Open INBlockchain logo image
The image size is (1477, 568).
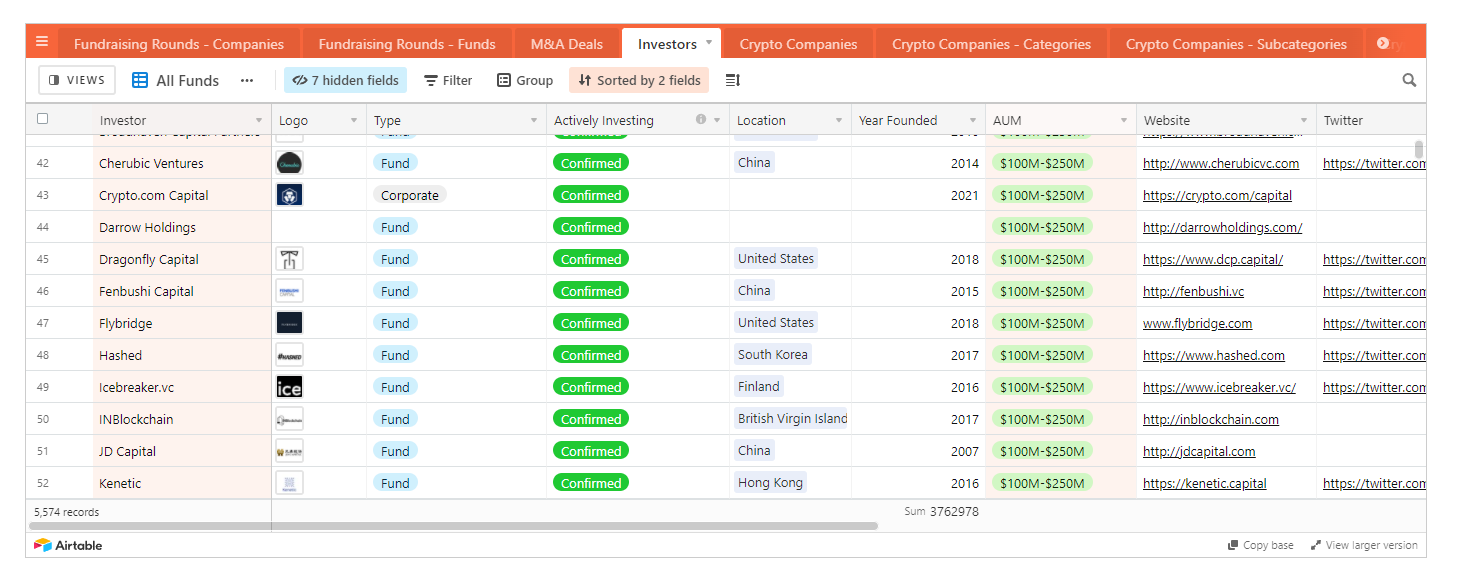click(x=289, y=419)
